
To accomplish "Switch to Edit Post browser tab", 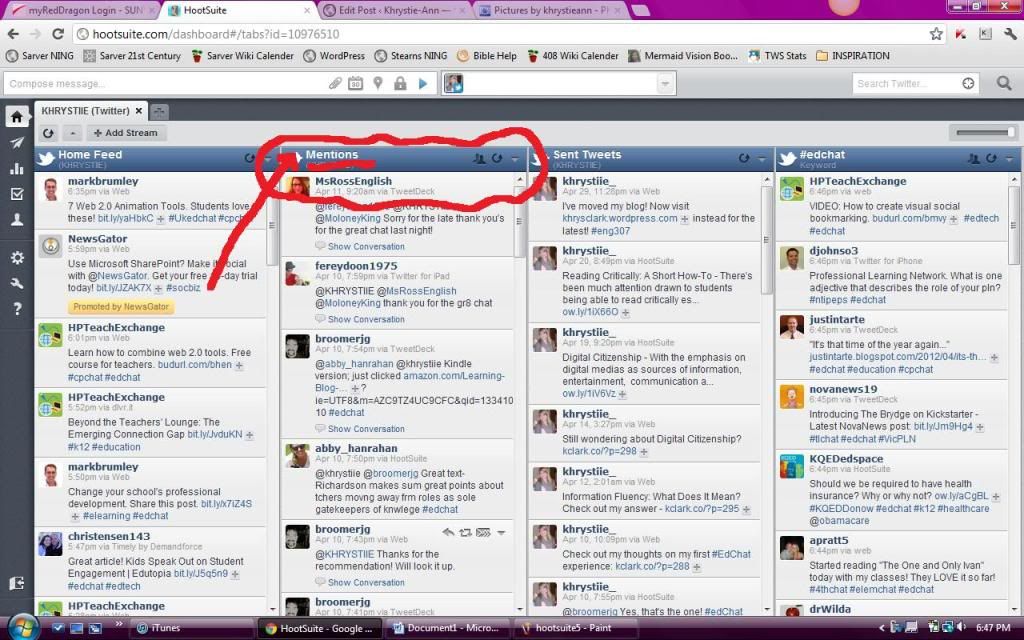I will pos(395,10).
